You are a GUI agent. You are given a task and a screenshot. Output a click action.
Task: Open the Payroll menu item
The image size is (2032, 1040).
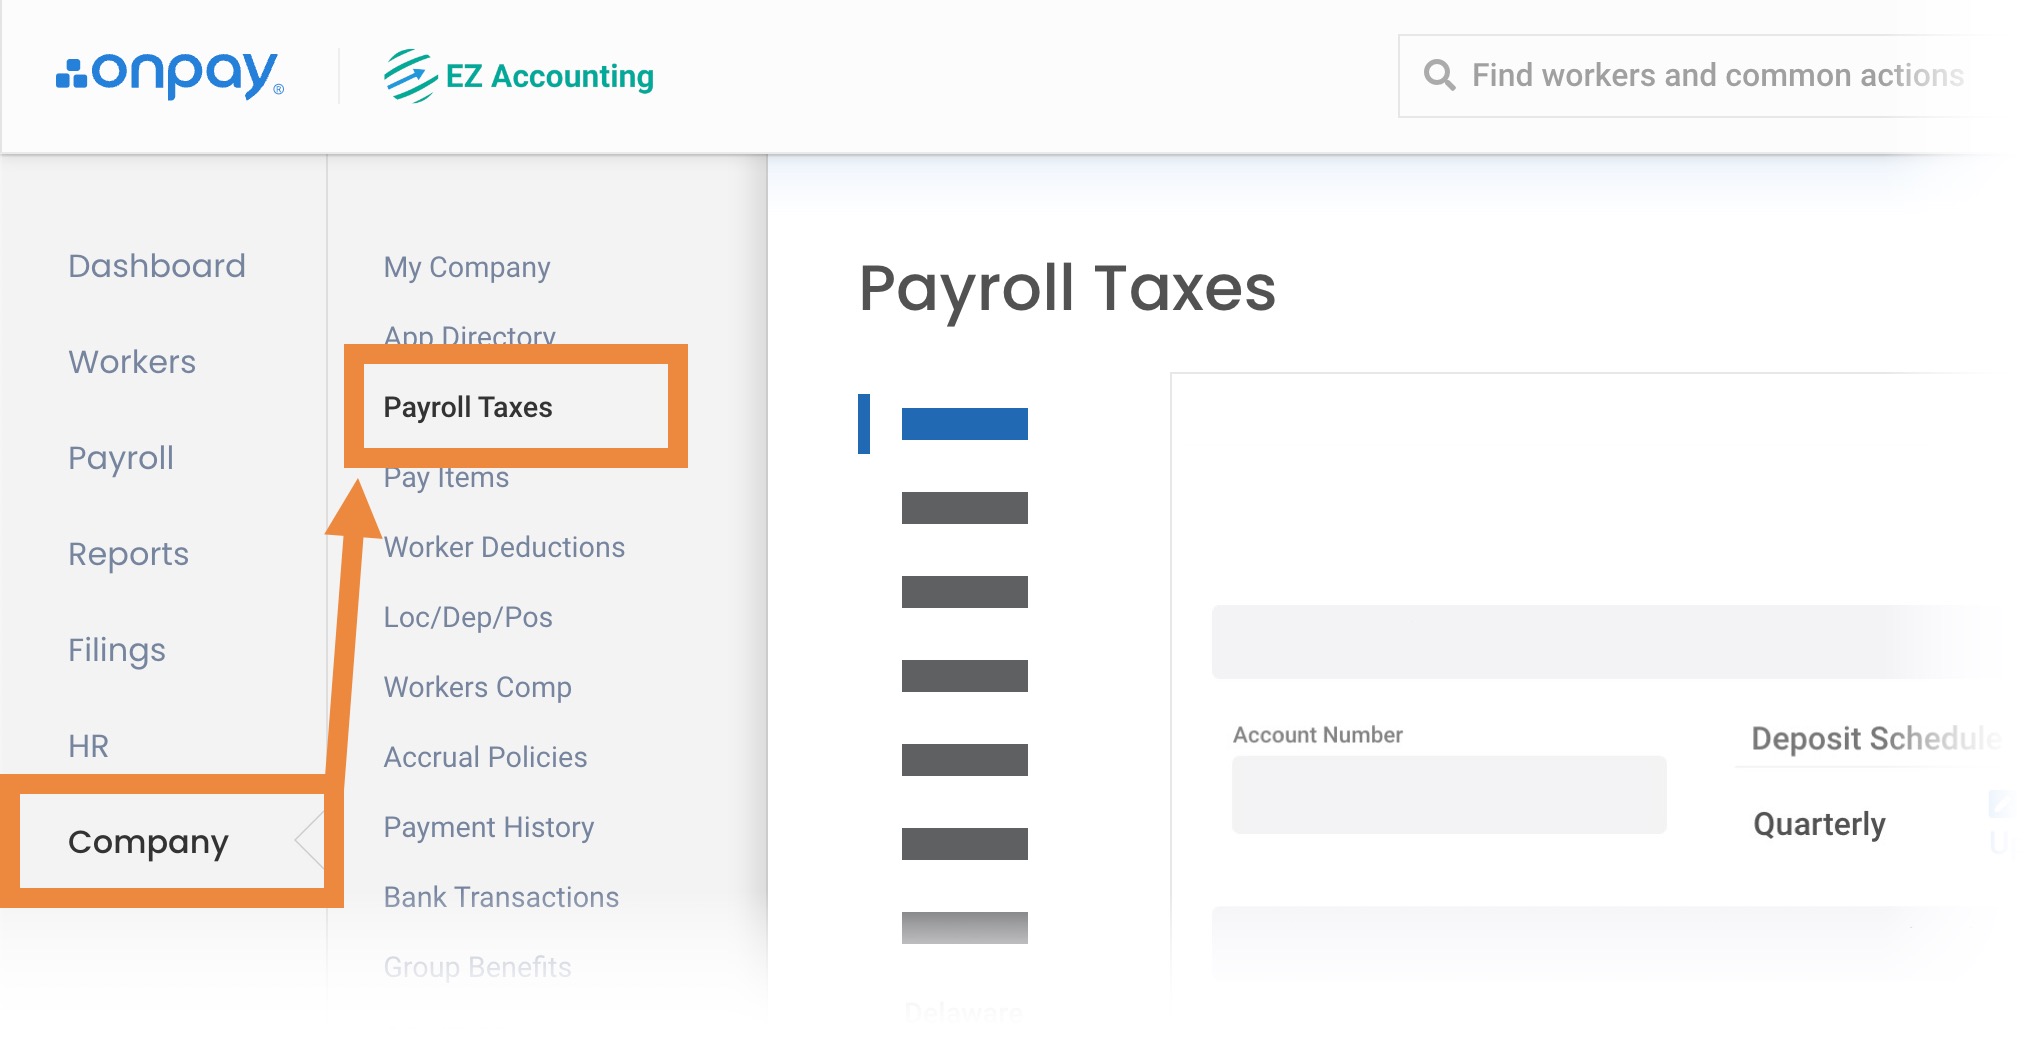[x=121, y=458]
